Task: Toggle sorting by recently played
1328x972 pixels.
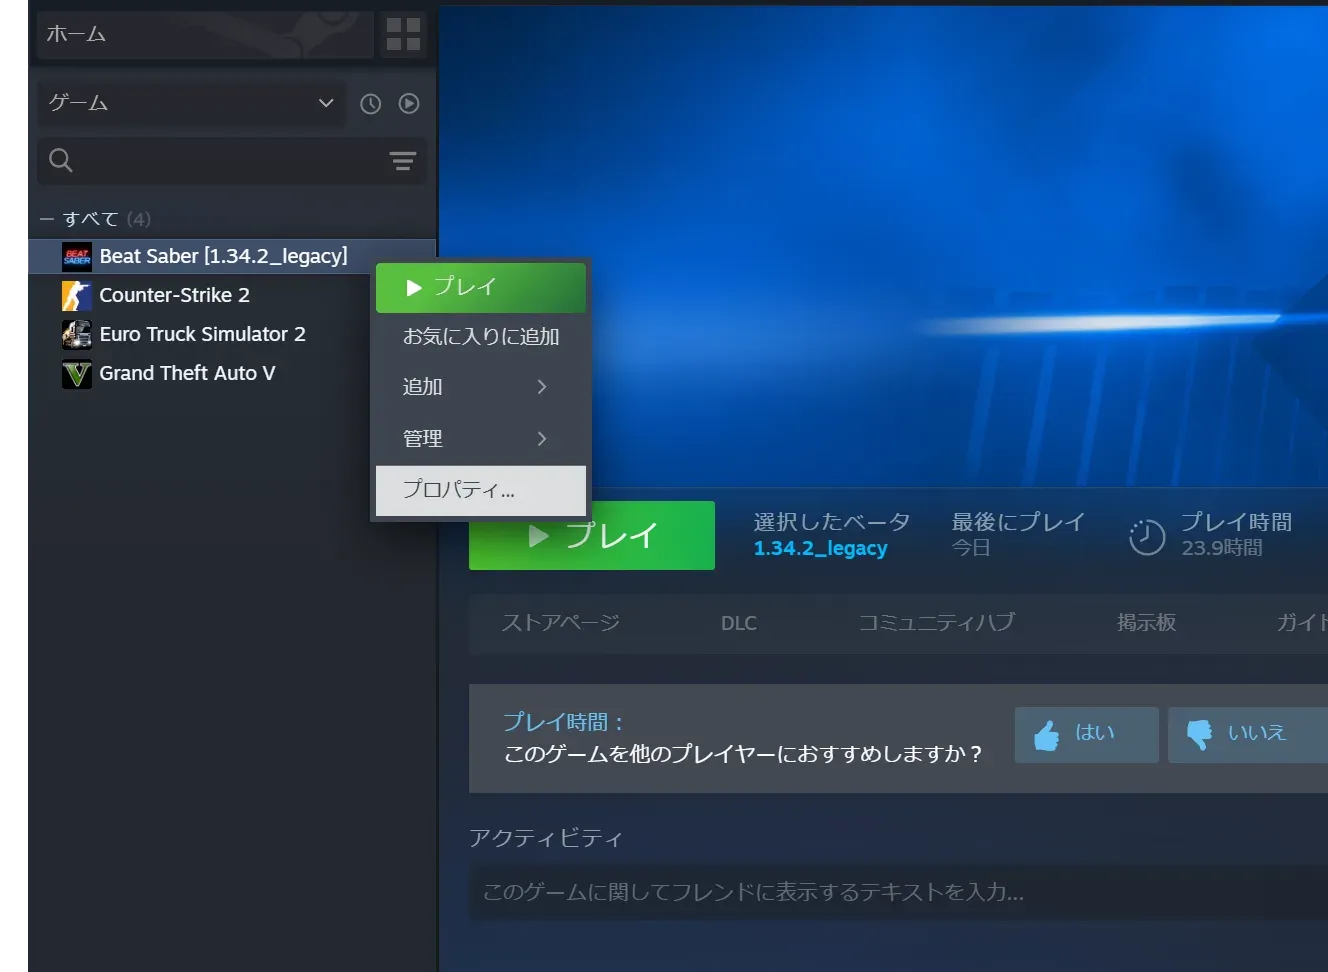Action: click(370, 103)
